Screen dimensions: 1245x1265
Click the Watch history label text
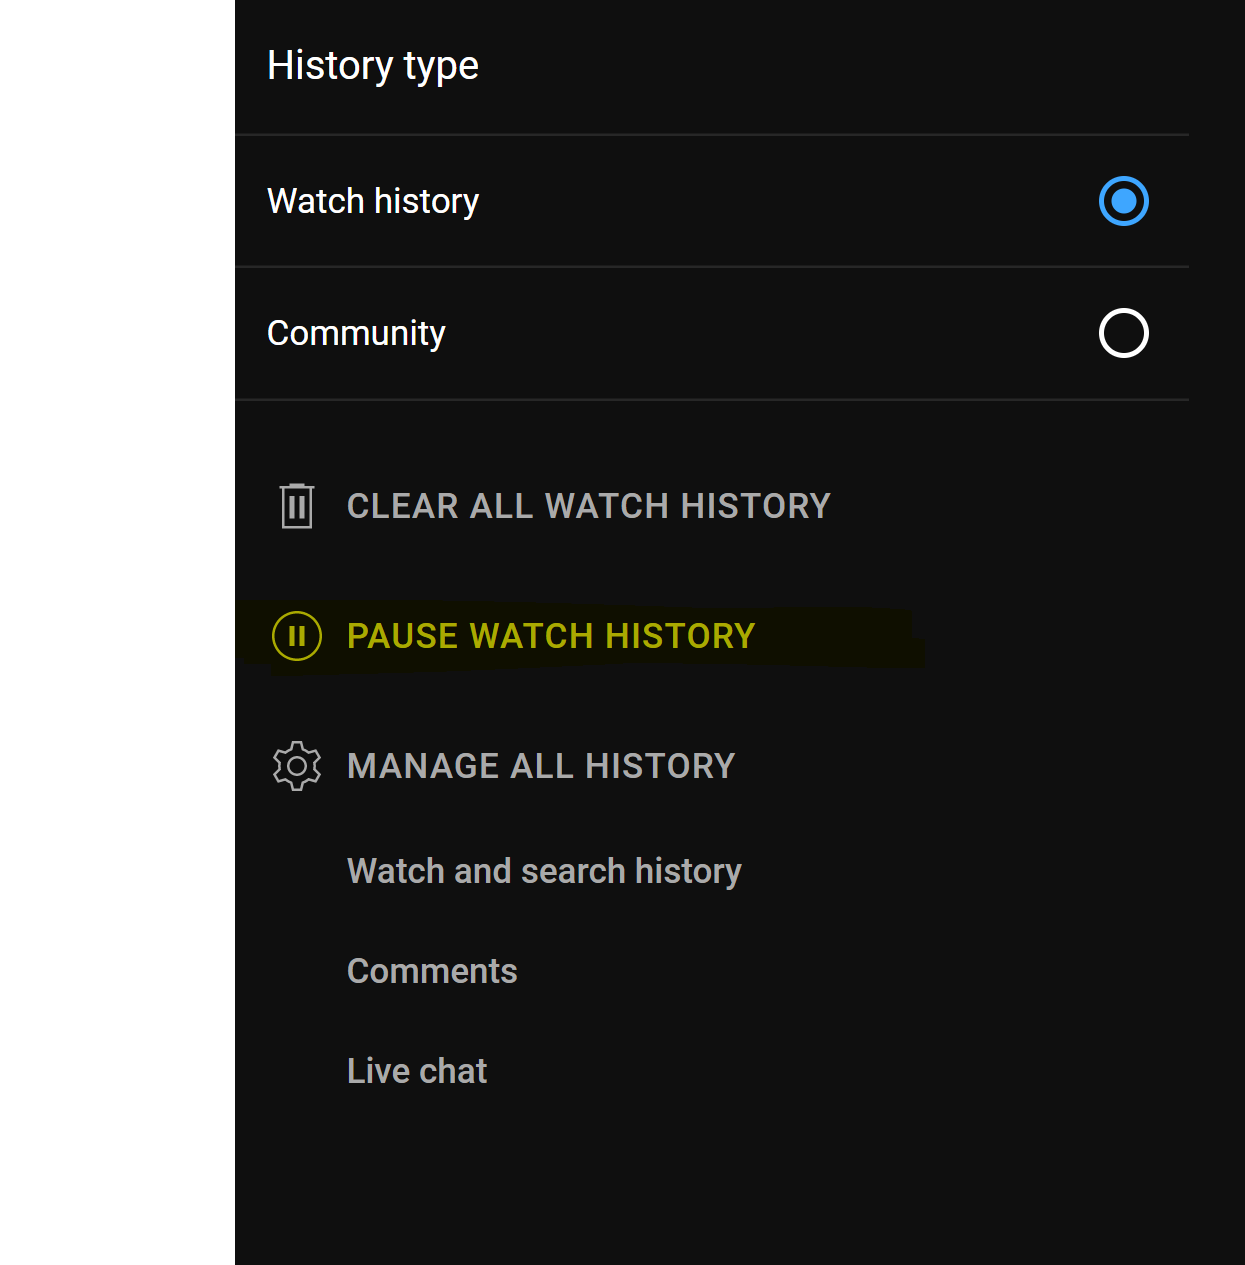(373, 201)
